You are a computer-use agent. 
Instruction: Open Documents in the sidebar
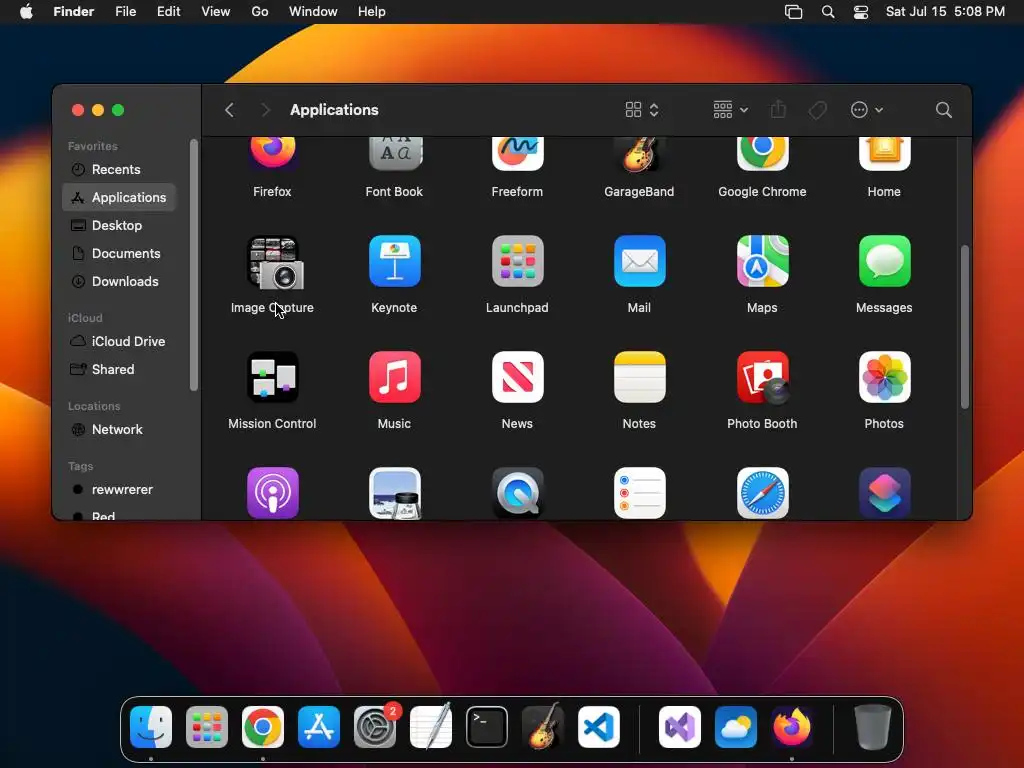120,253
